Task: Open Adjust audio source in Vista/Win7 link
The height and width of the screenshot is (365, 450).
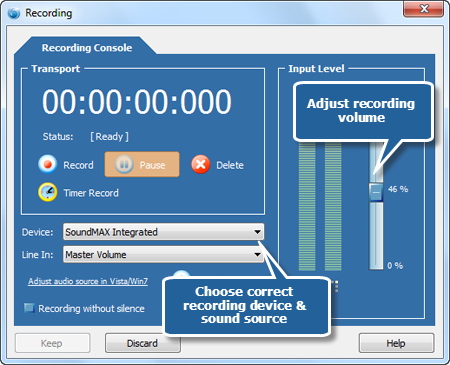Action: point(88,281)
